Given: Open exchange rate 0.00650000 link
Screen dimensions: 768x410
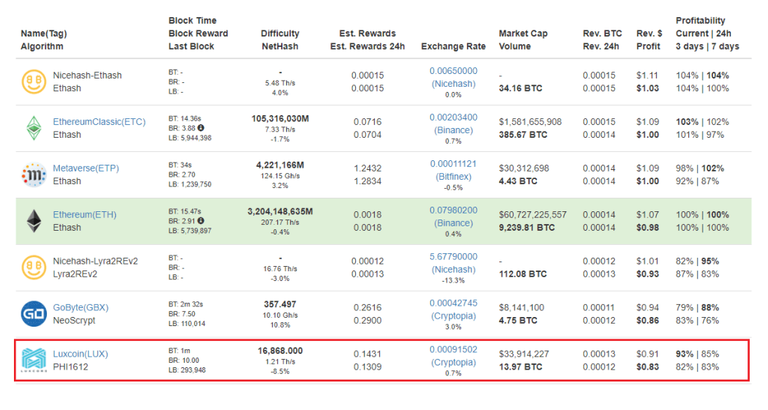Looking at the screenshot, I should pyautogui.click(x=453, y=71).
